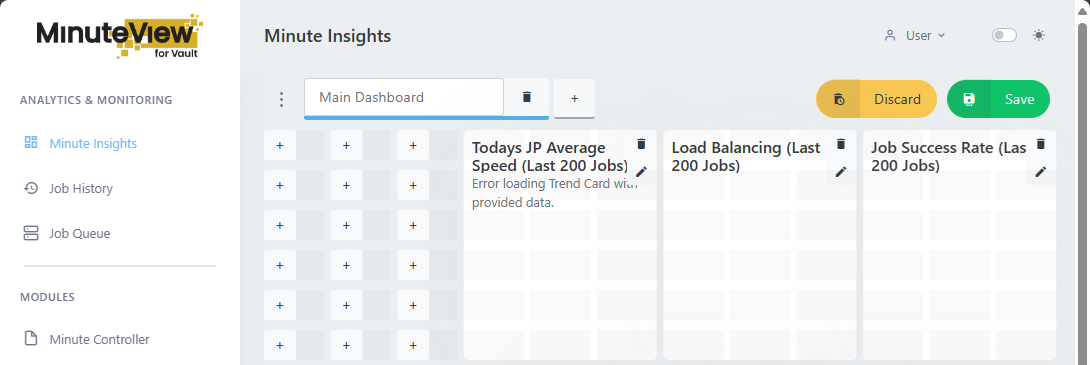The width and height of the screenshot is (1090, 365).
Task: Delete Main Dashboard with its trash icon
Action: pos(527,97)
